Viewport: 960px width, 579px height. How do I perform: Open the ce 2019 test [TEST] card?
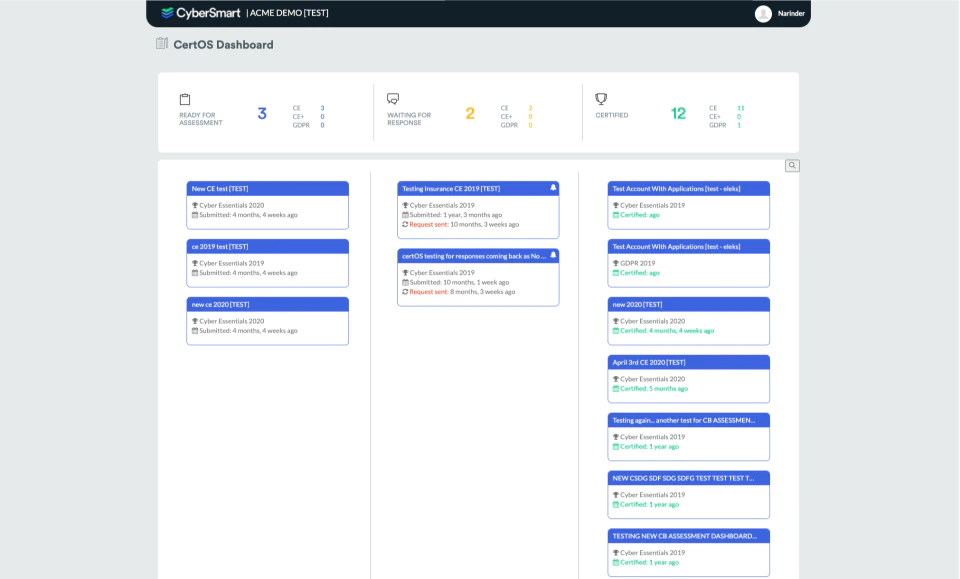pyautogui.click(x=268, y=263)
